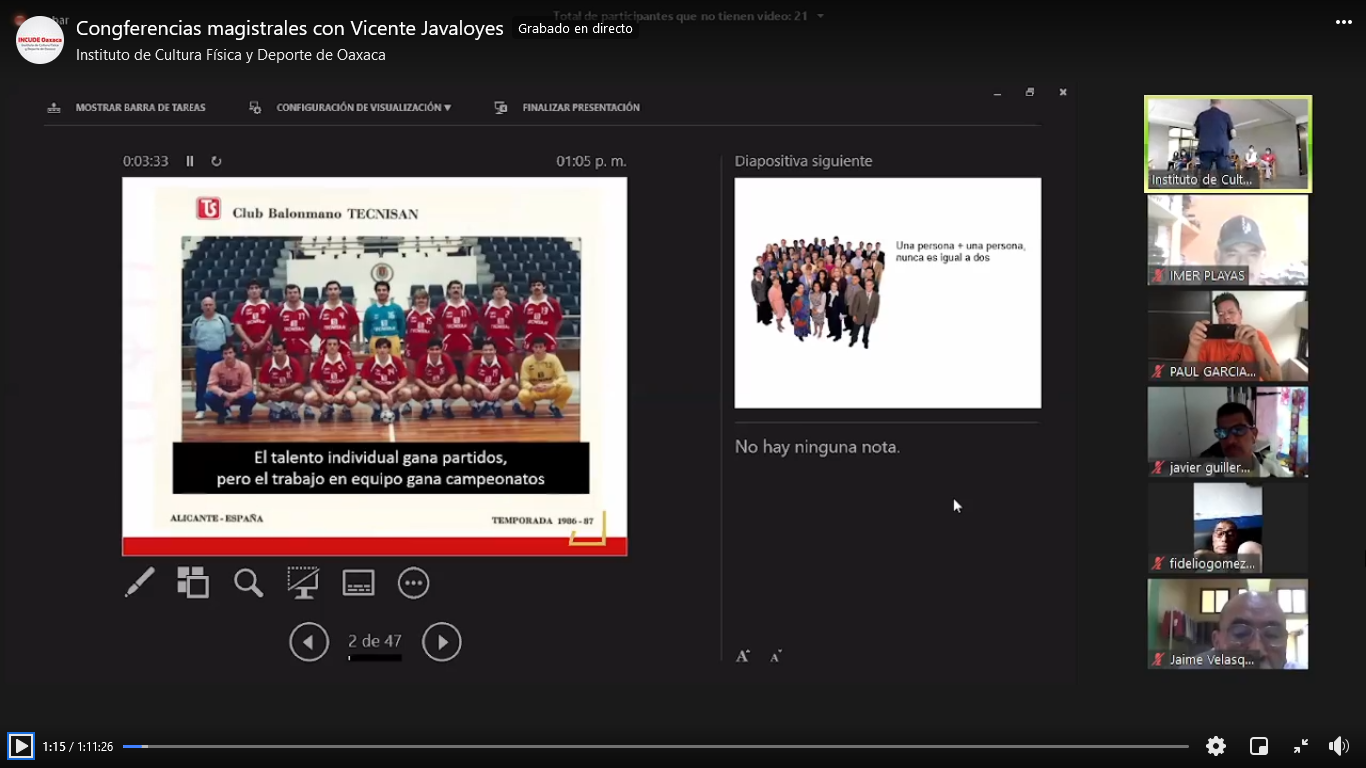Viewport: 1366px width, 768px height.
Task: Toggle picture-in-picture mode
Action: (x=1259, y=746)
